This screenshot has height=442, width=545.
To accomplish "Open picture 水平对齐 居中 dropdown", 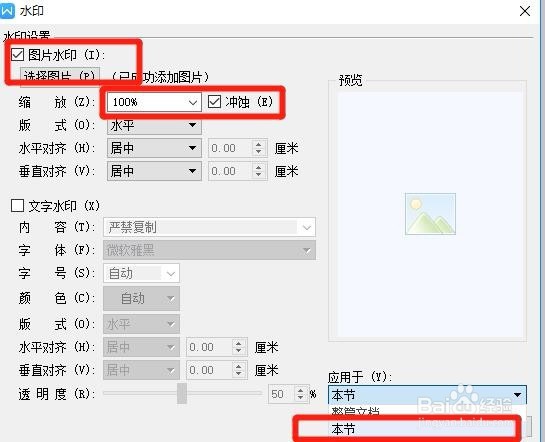I will pos(154,148).
